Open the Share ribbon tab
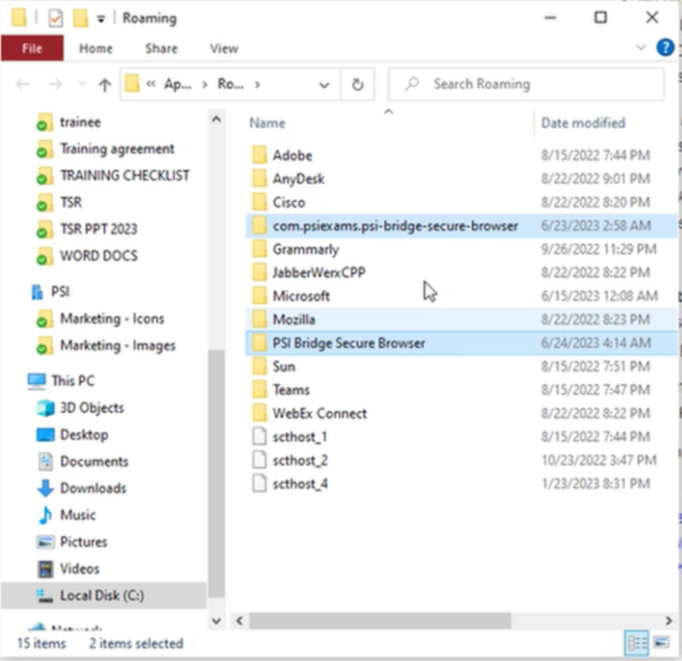This screenshot has width=682, height=661. coord(161,48)
